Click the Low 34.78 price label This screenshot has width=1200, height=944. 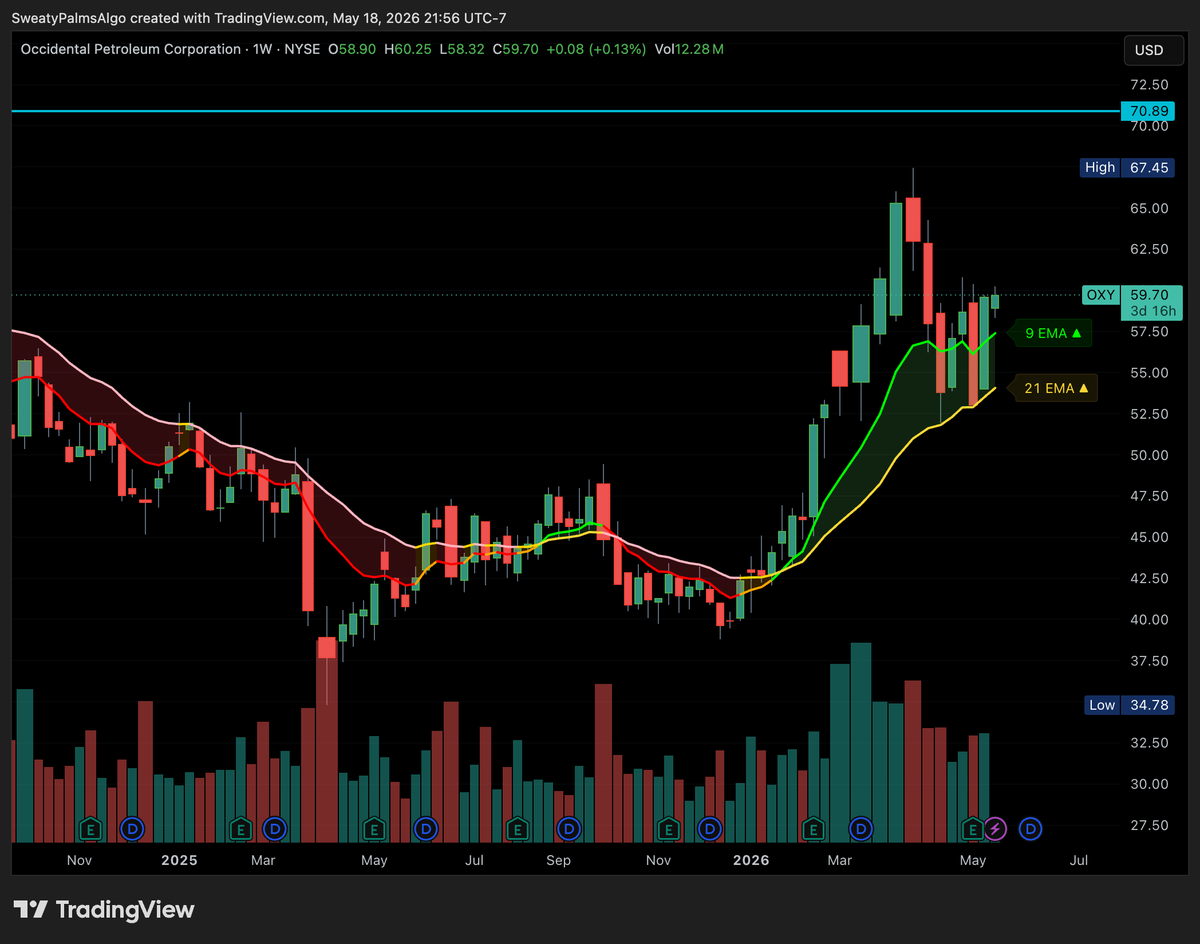pyautogui.click(x=1128, y=705)
